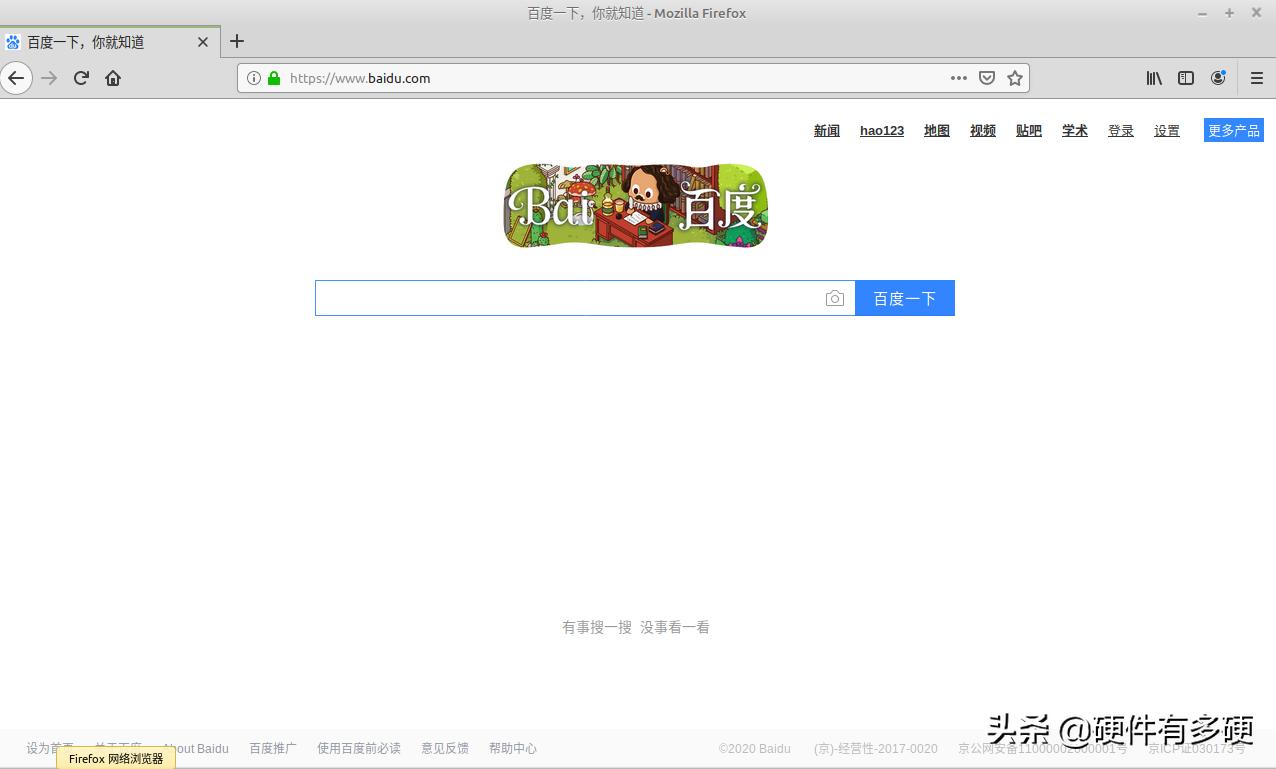This screenshot has height=769, width=1276.
Task: Open a new tab with the plus icon
Action: point(237,41)
